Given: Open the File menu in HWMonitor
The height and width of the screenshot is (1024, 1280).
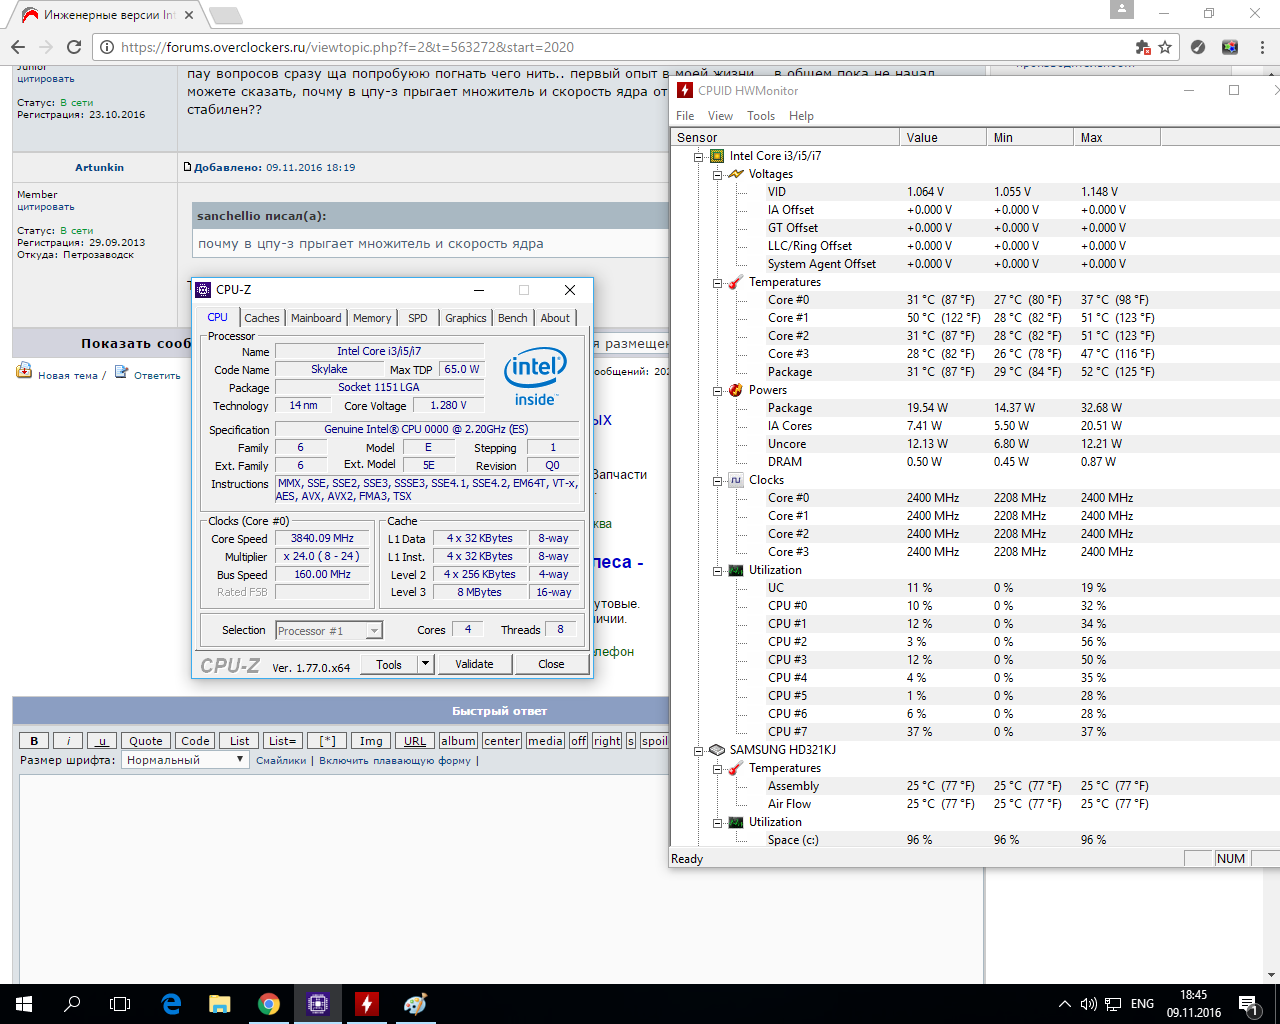Looking at the screenshot, I should tap(685, 116).
